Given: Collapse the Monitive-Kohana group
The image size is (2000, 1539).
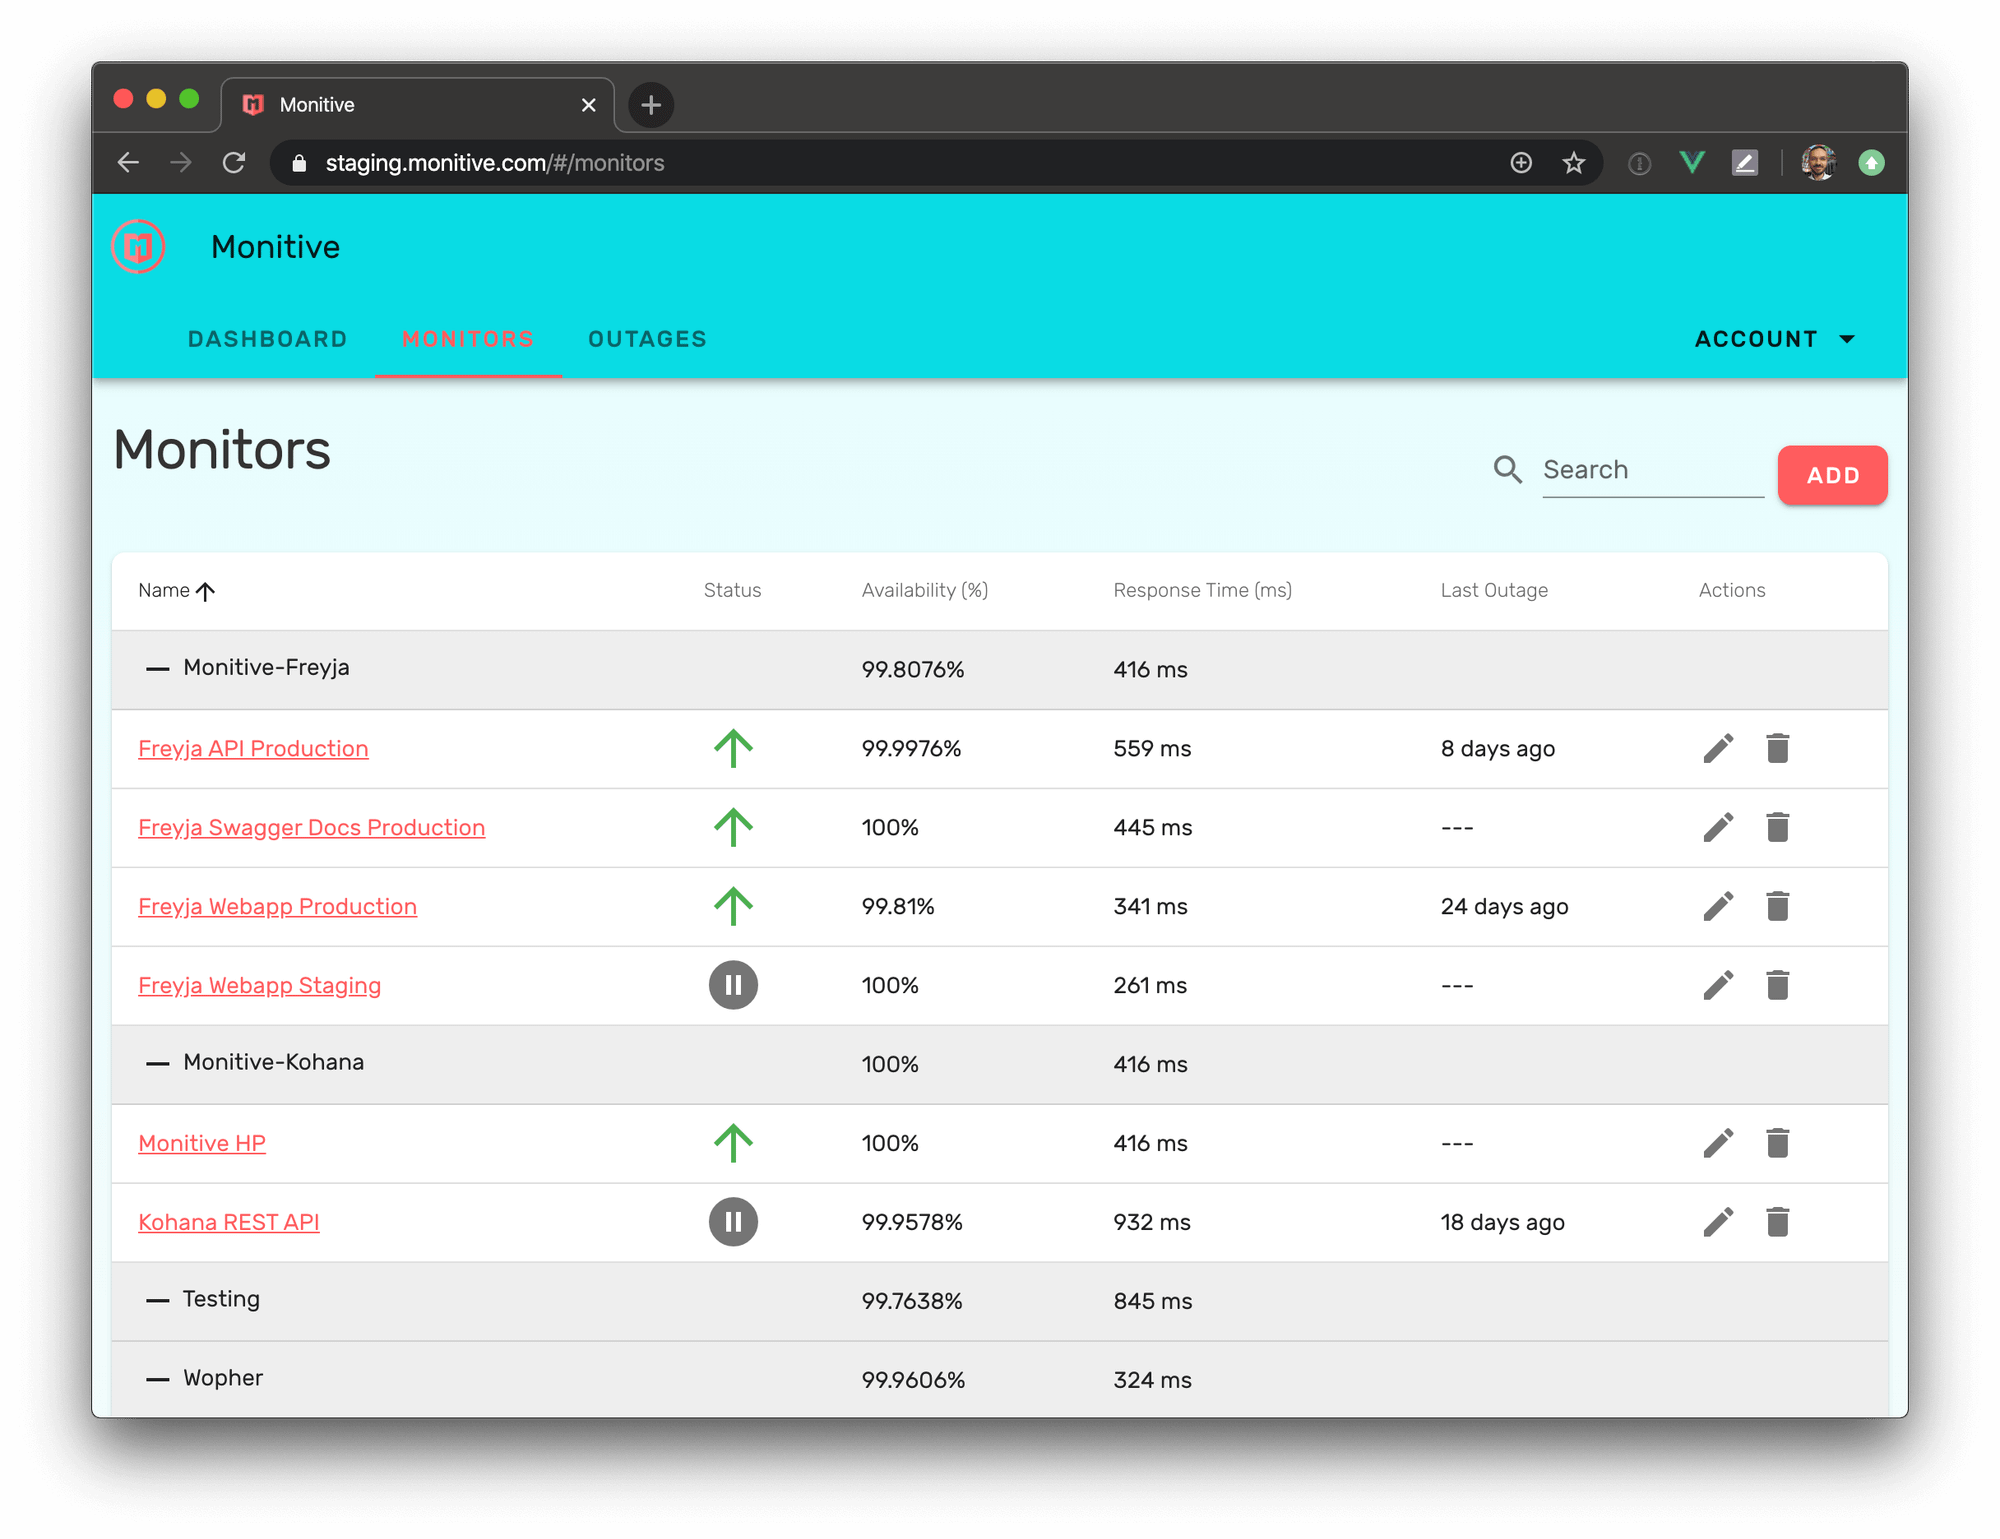Looking at the screenshot, I should coord(157,1063).
